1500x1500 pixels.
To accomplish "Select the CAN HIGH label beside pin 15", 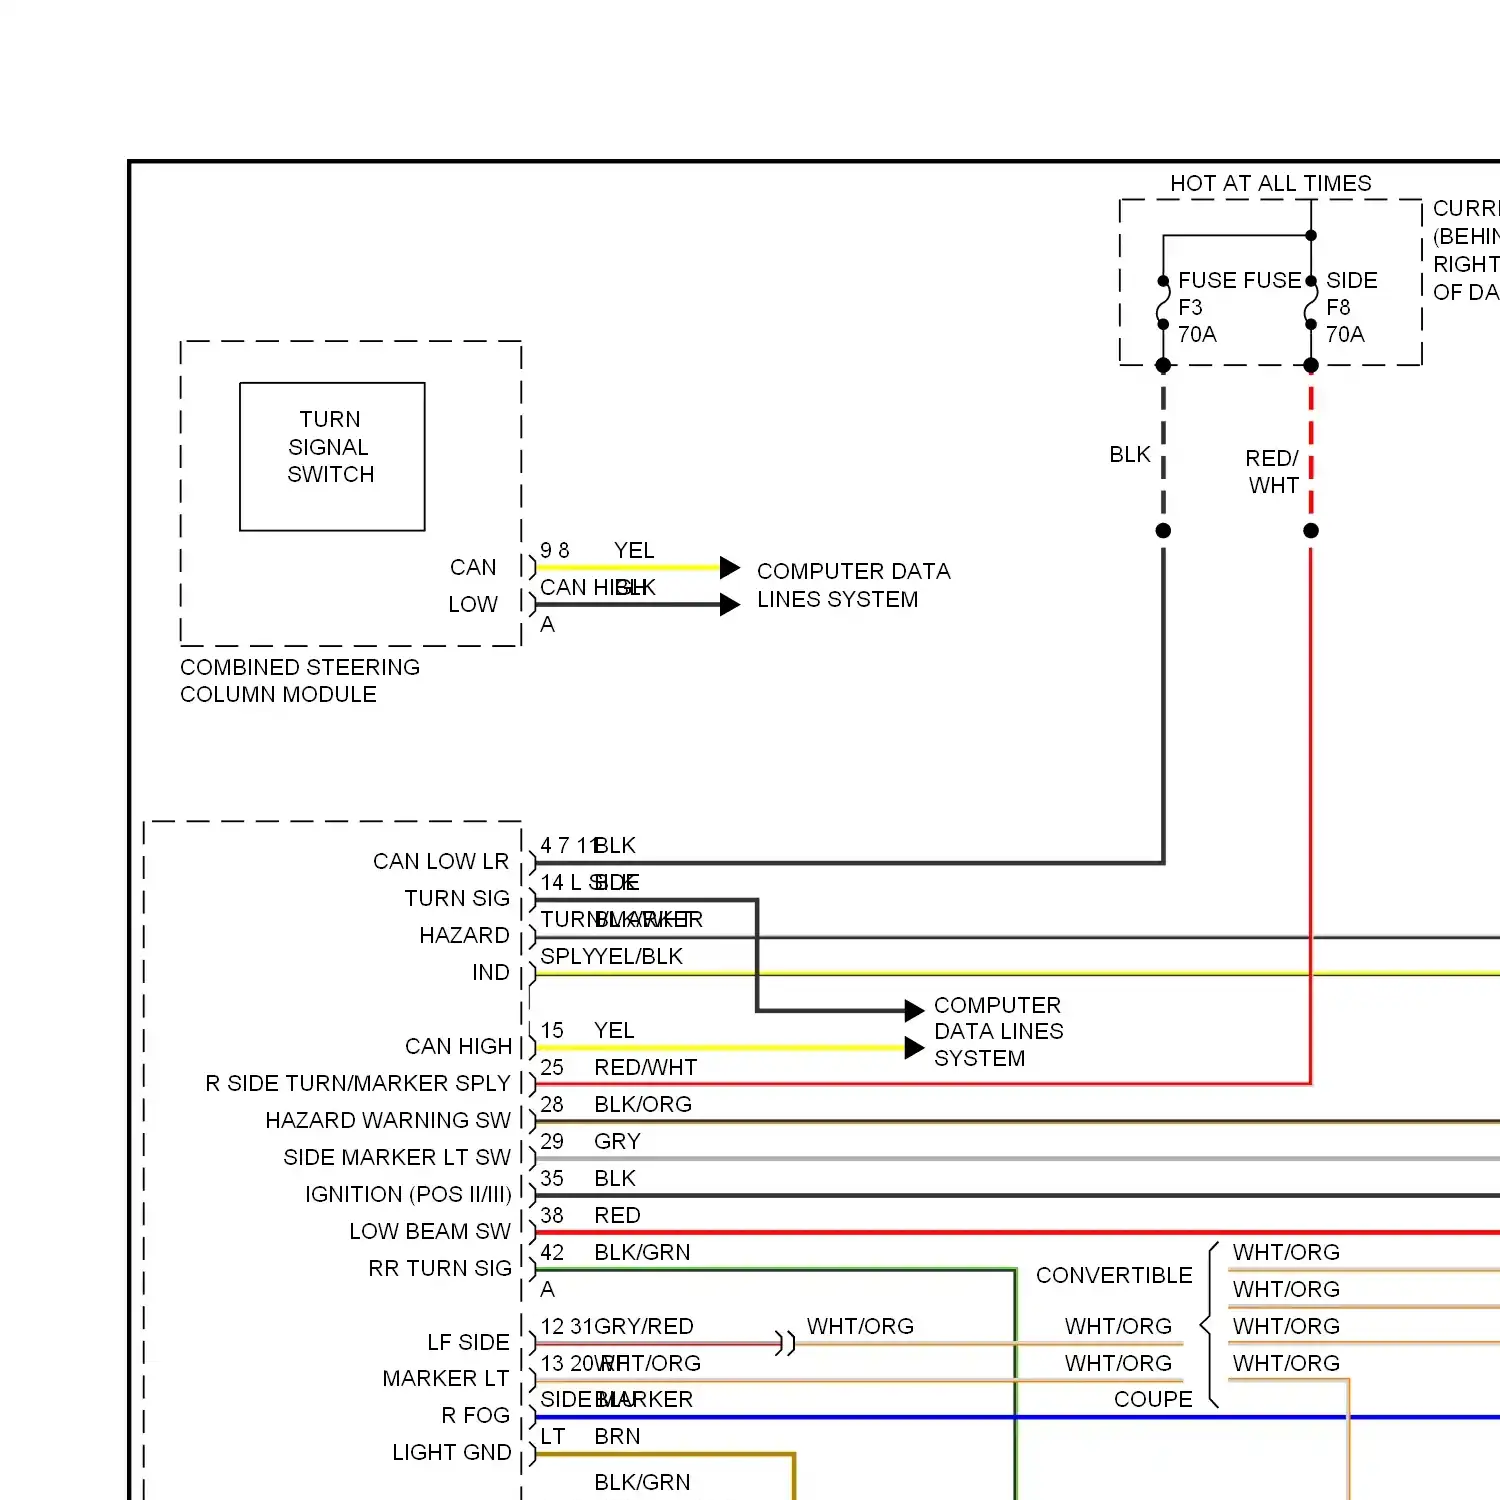I will point(458,1046).
